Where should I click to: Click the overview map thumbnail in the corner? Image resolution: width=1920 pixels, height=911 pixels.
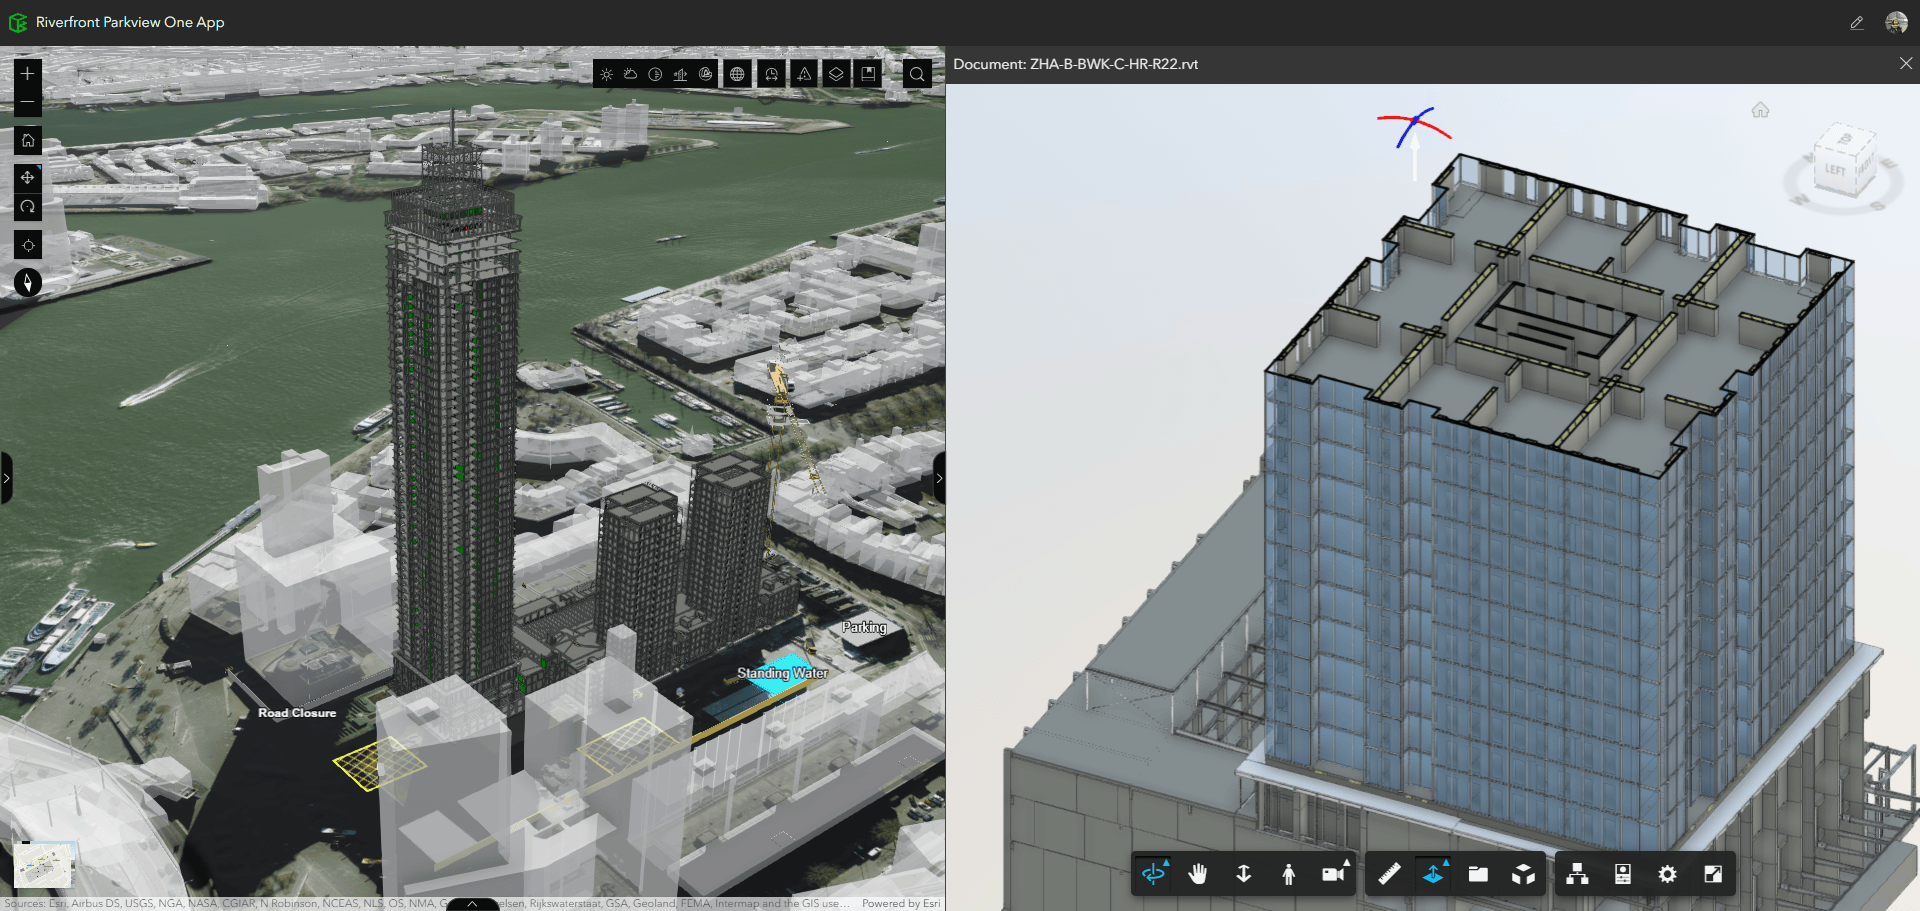pos(43,866)
